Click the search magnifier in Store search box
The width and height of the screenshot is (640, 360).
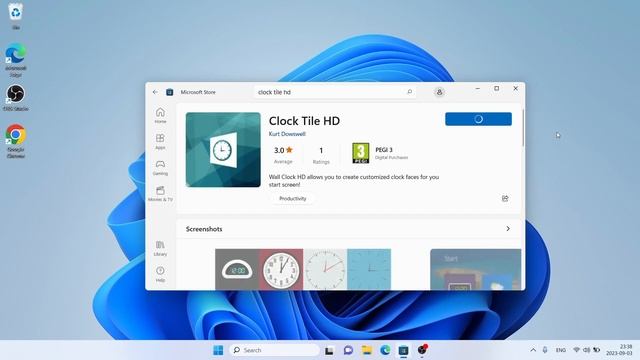click(x=409, y=92)
